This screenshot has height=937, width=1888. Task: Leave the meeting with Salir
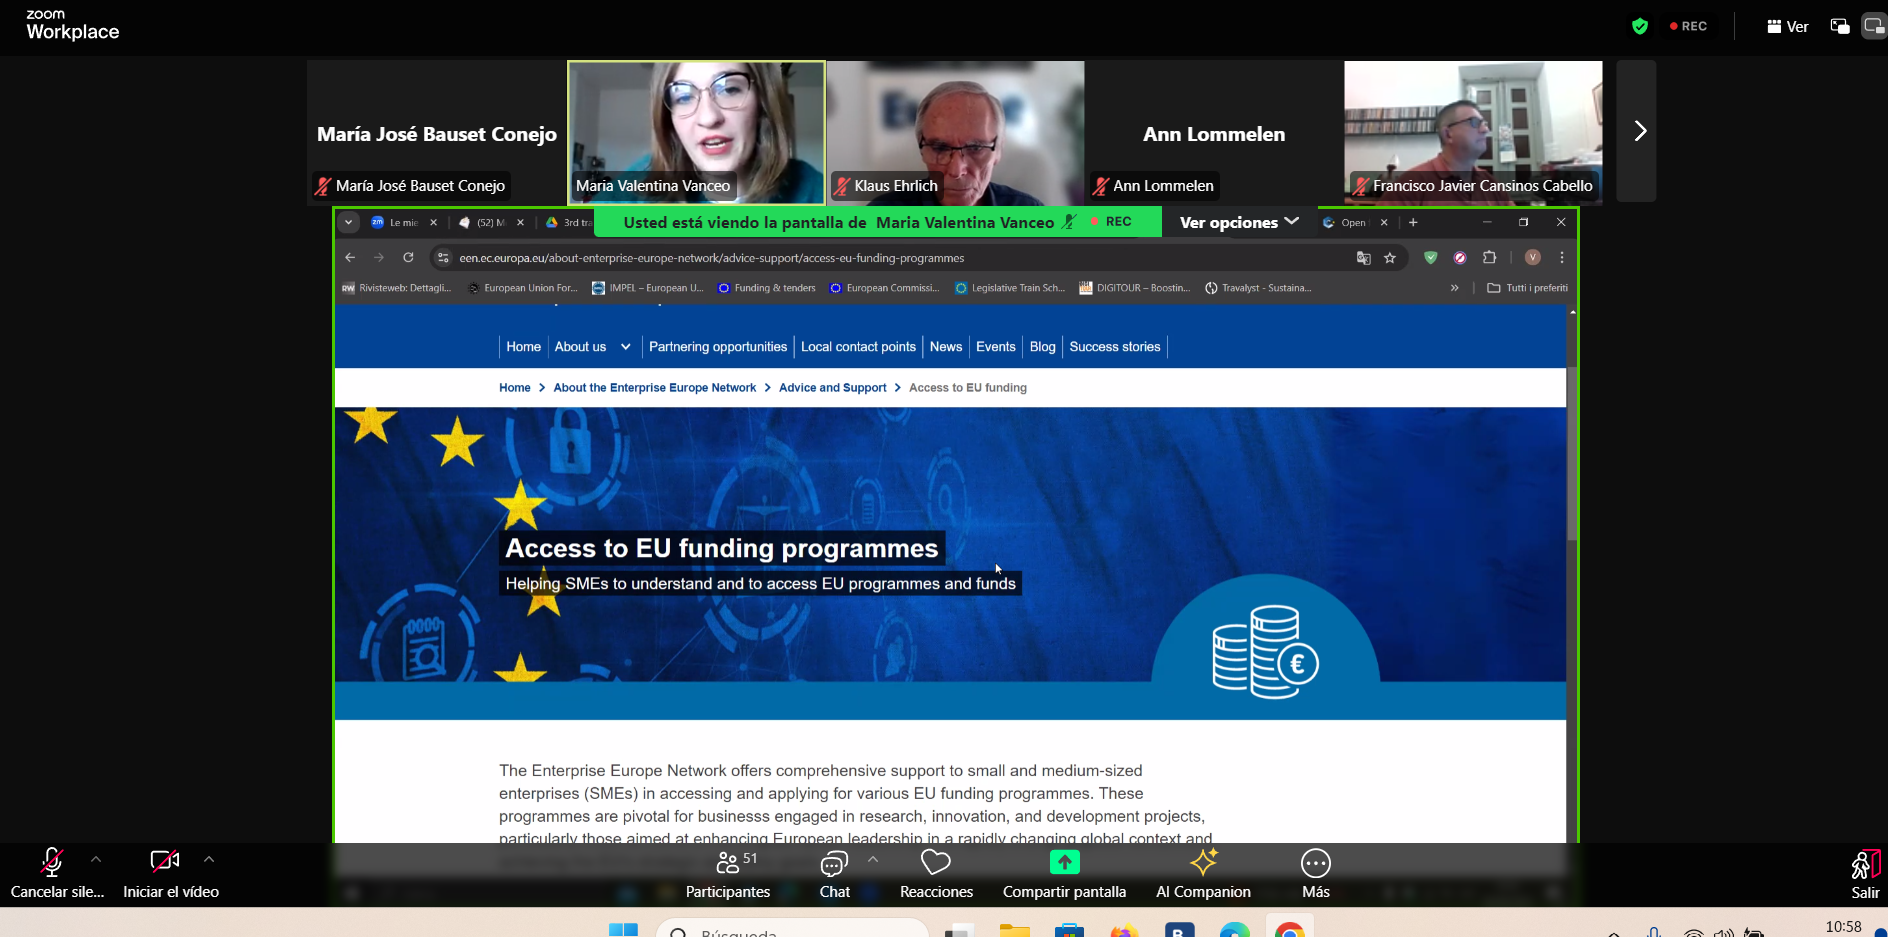pyautogui.click(x=1865, y=873)
